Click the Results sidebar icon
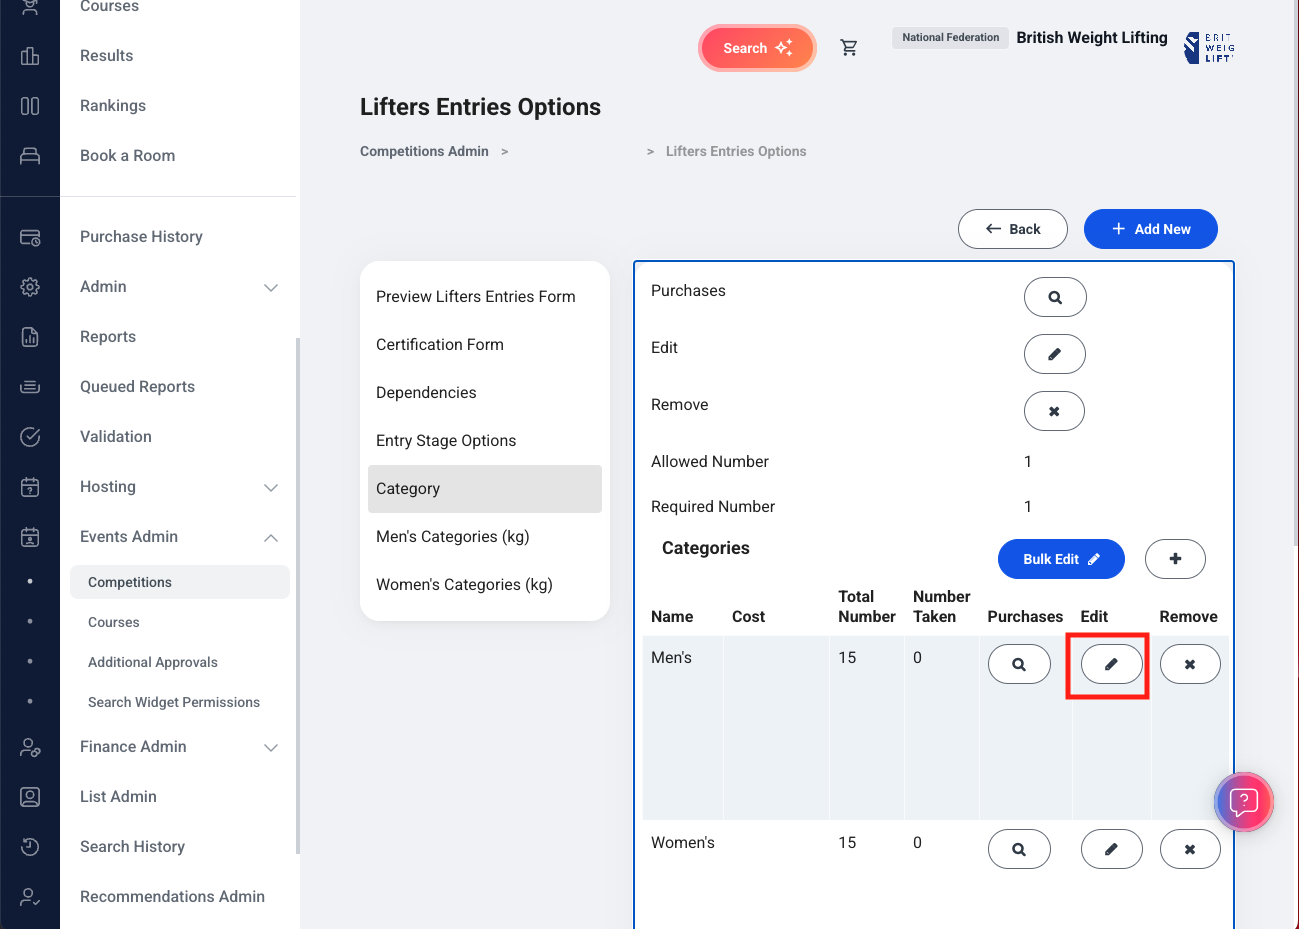The image size is (1299, 929). pos(30,56)
